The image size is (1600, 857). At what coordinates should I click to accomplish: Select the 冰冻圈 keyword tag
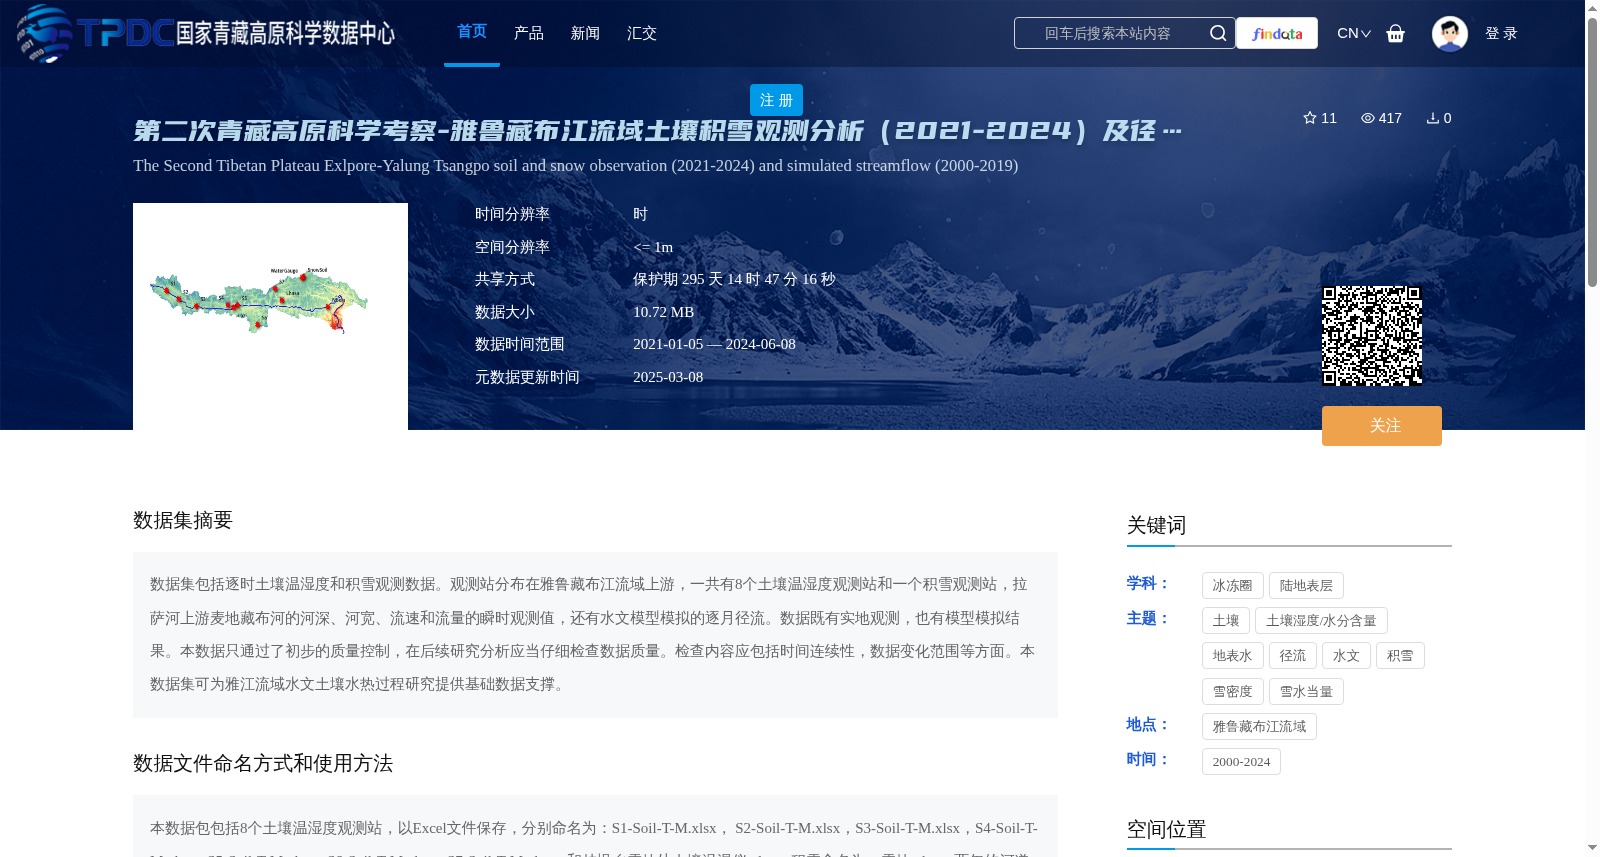point(1233,586)
